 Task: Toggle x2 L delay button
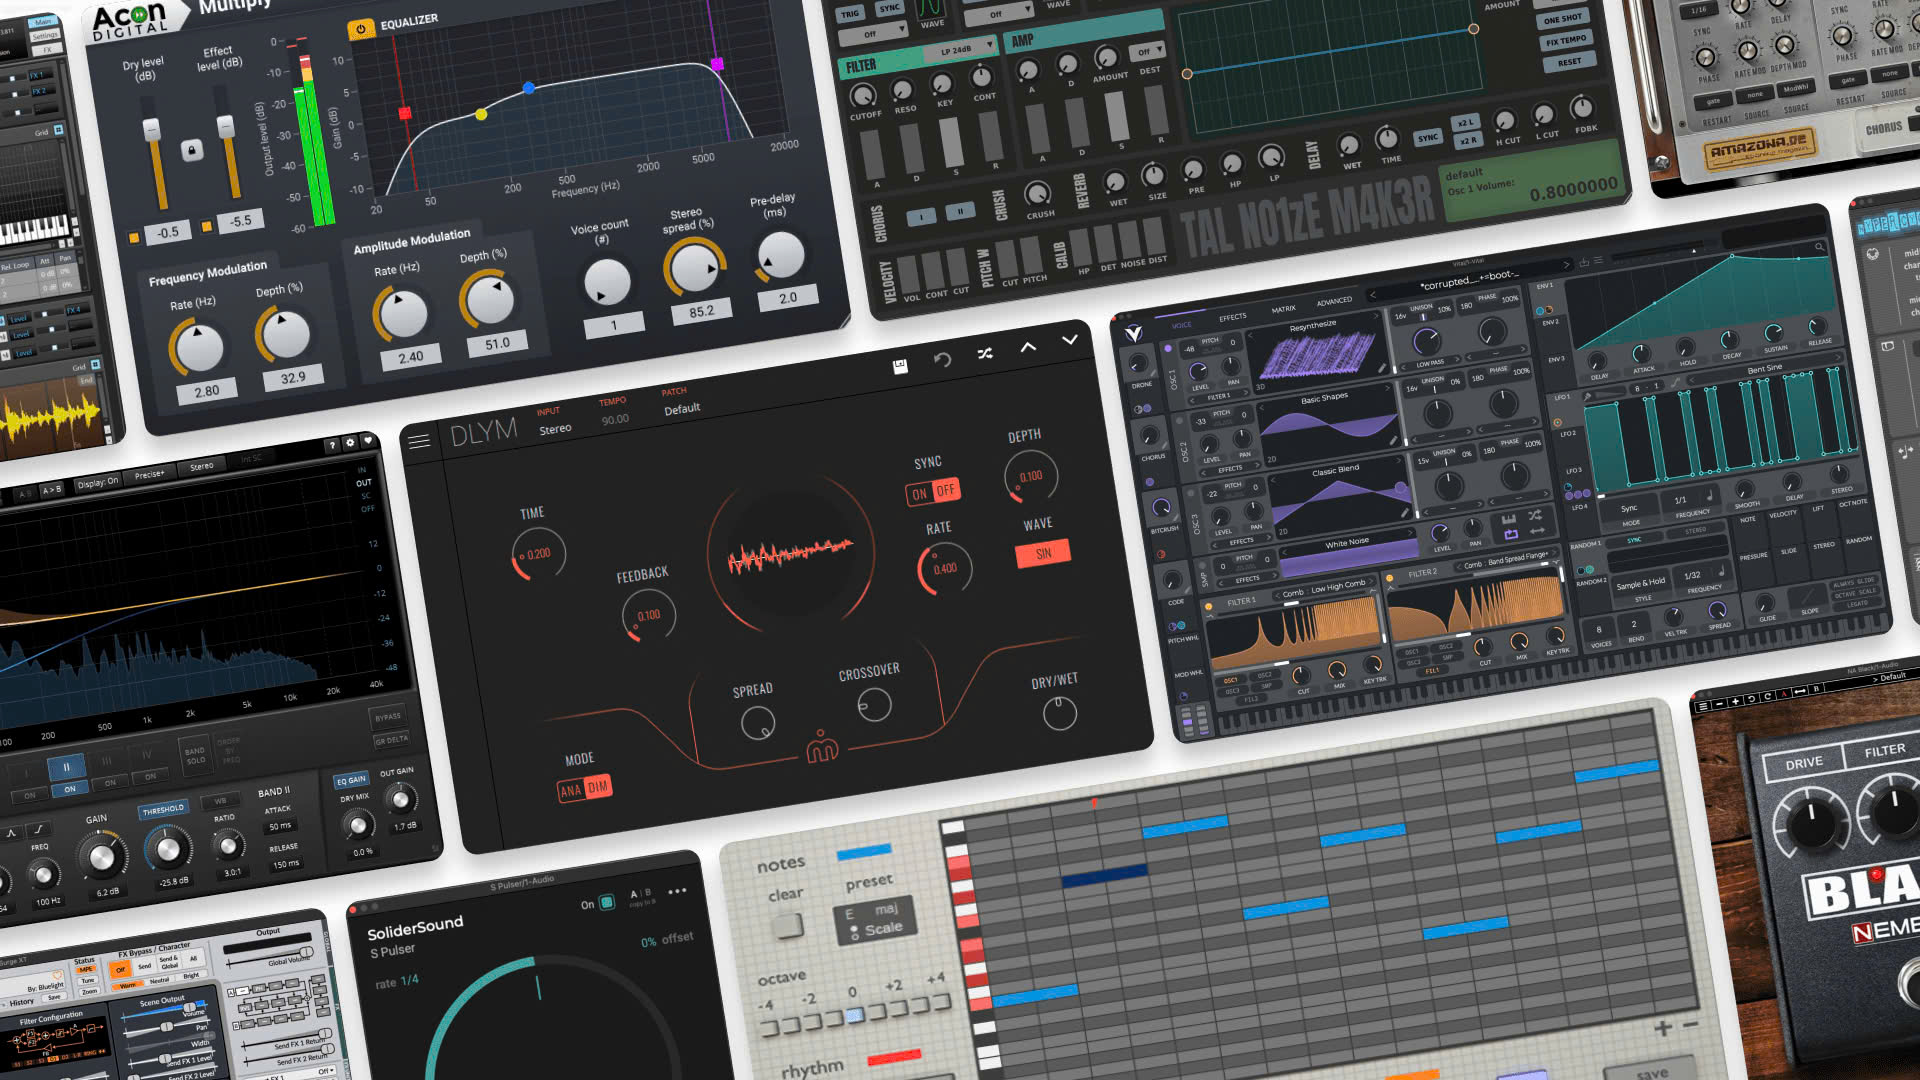tap(1465, 123)
